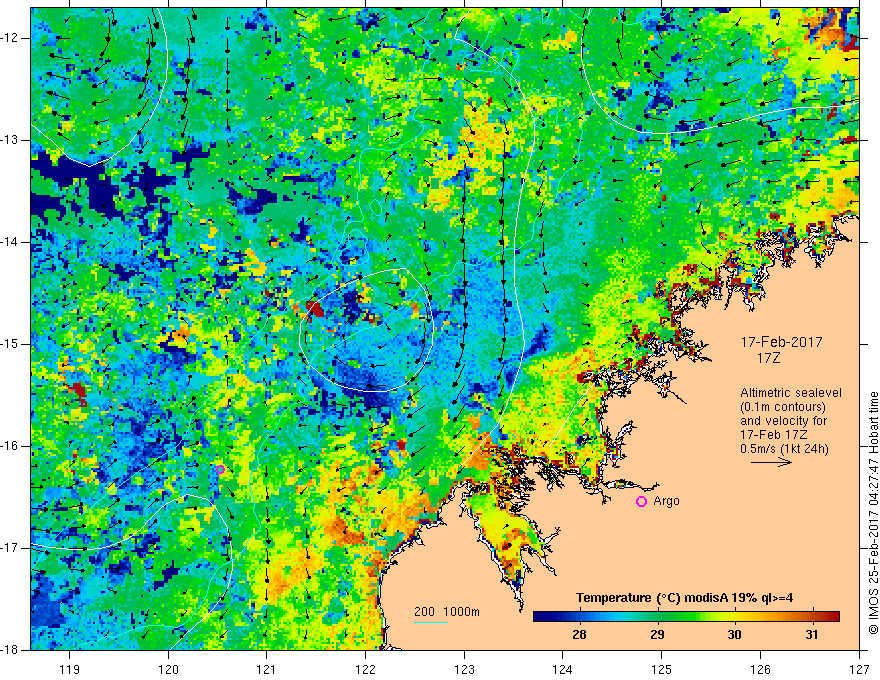Viewport: 880px width, 680px height.
Task: Click the '29' colorbar tick label
Action: coord(657,635)
